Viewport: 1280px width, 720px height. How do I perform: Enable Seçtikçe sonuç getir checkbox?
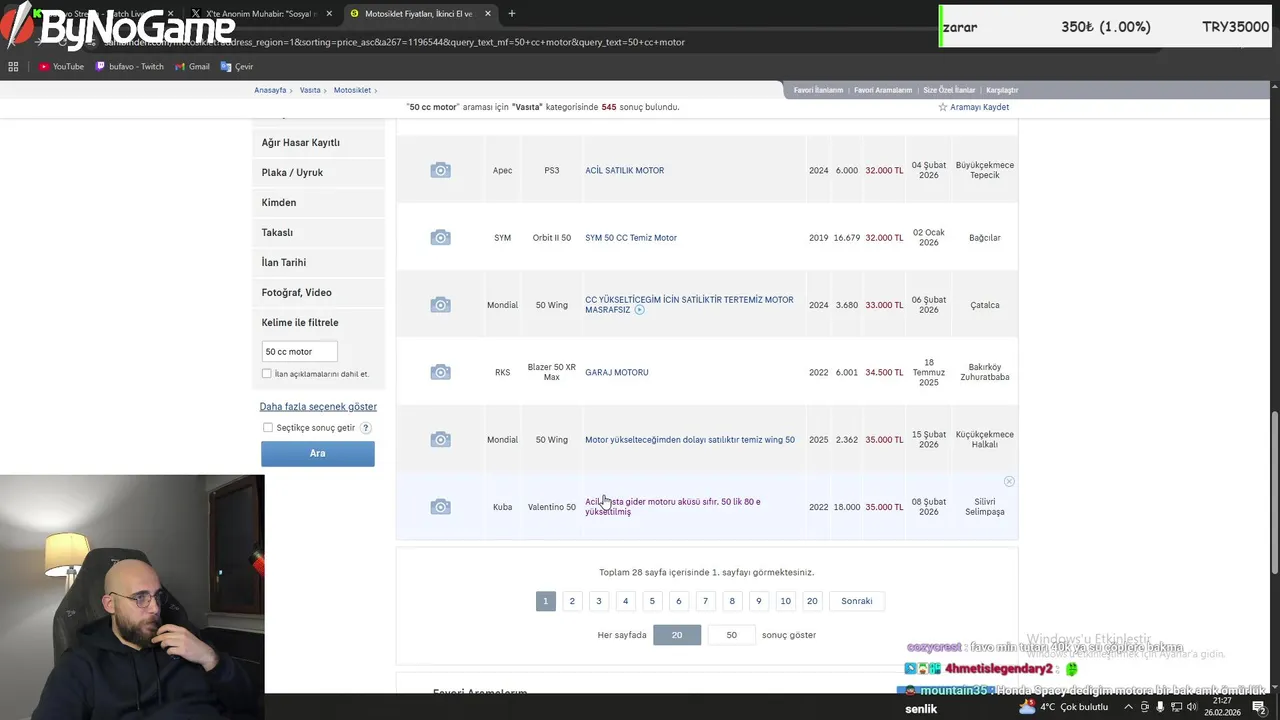(x=268, y=428)
